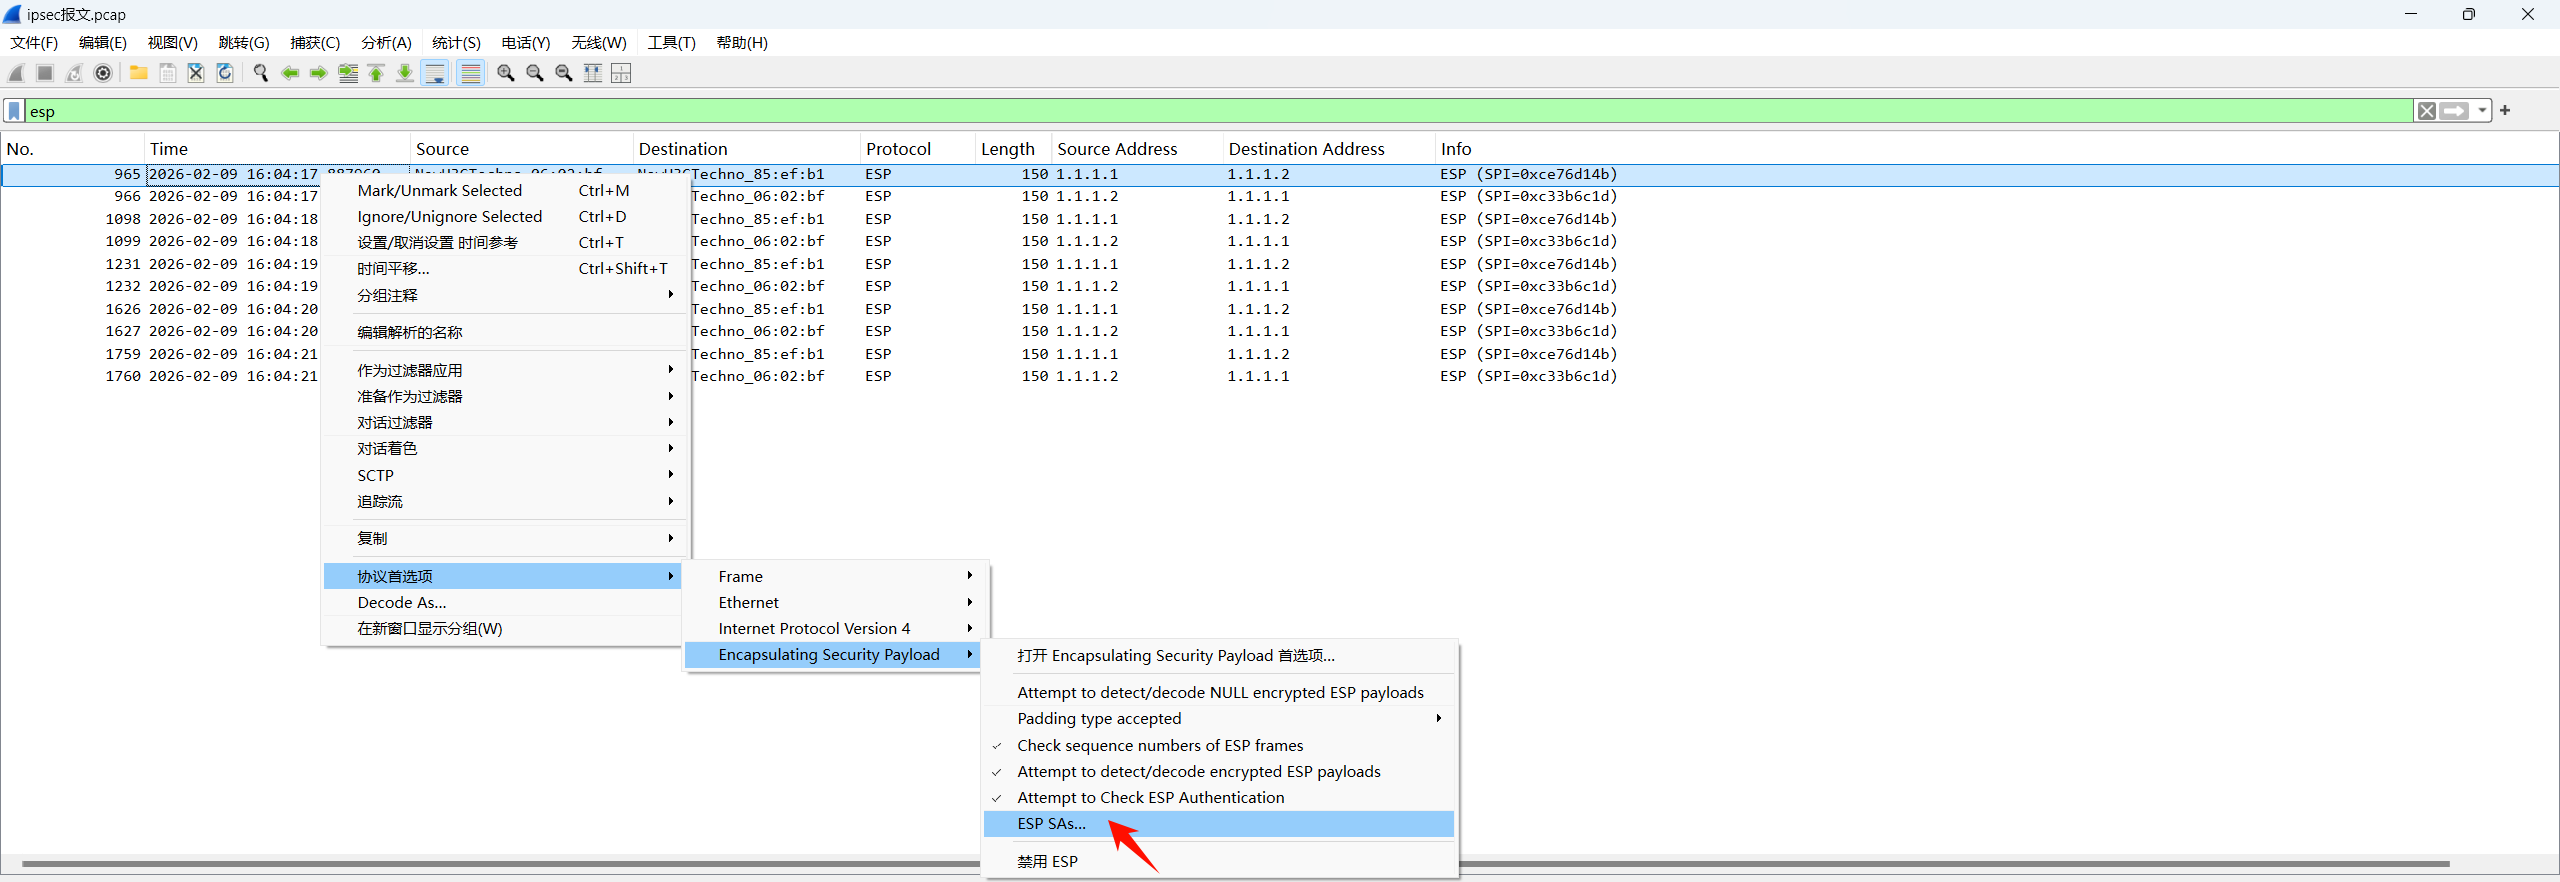Click the find packet magnifier icon
Viewport: 2560px width, 882px height.
[x=261, y=73]
